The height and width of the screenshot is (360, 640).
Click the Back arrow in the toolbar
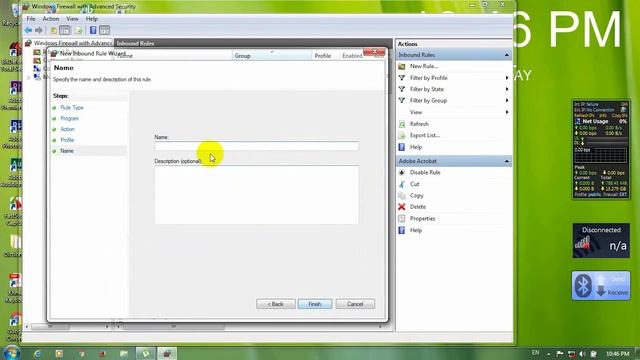point(28,30)
